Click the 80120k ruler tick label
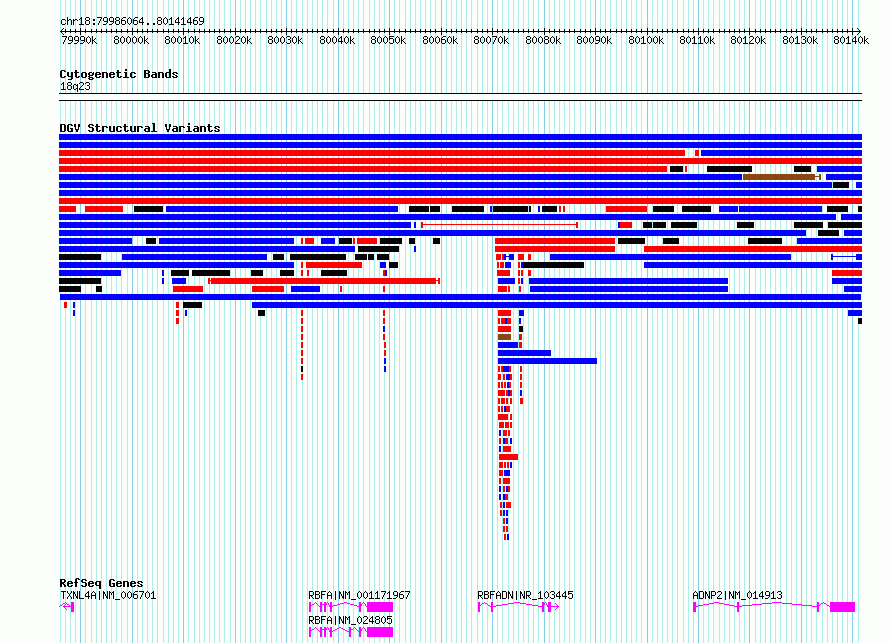 (748, 40)
